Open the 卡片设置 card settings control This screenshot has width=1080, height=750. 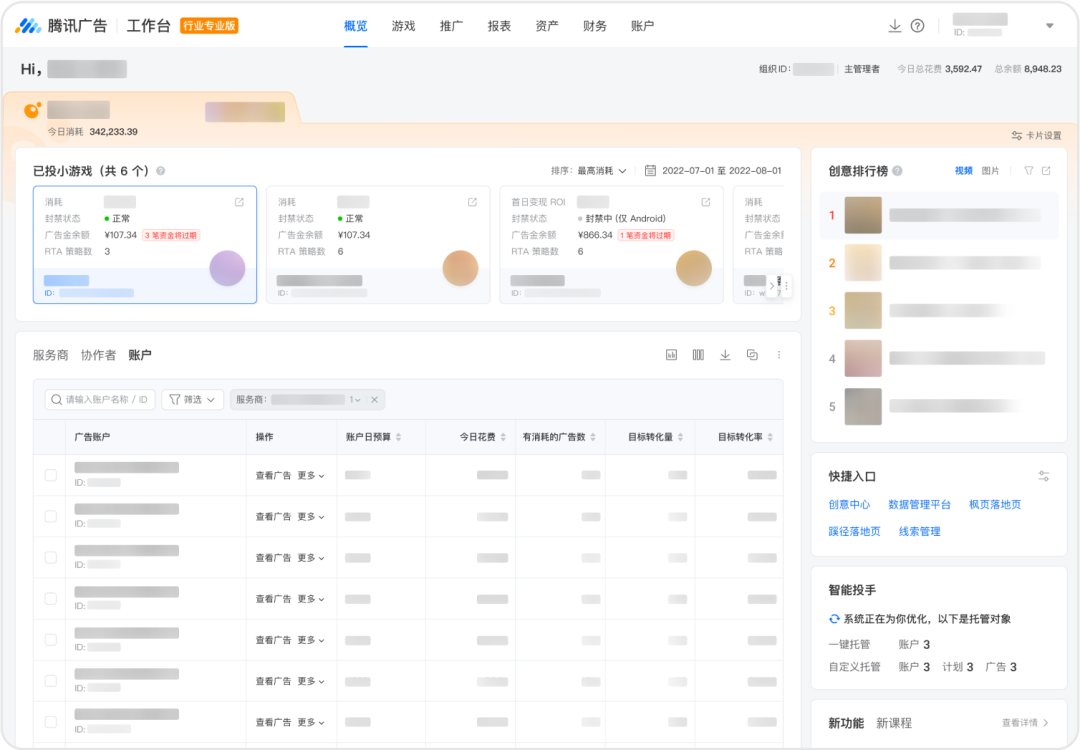(1036, 133)
